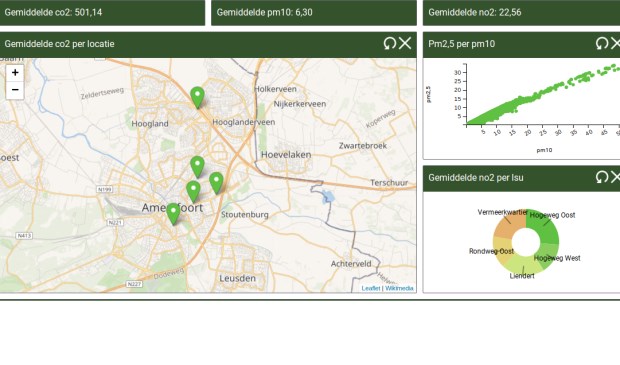Open the Leaflet attribution link
The height and width of the screenshot is (365, 620).
[x=370, y=288]
